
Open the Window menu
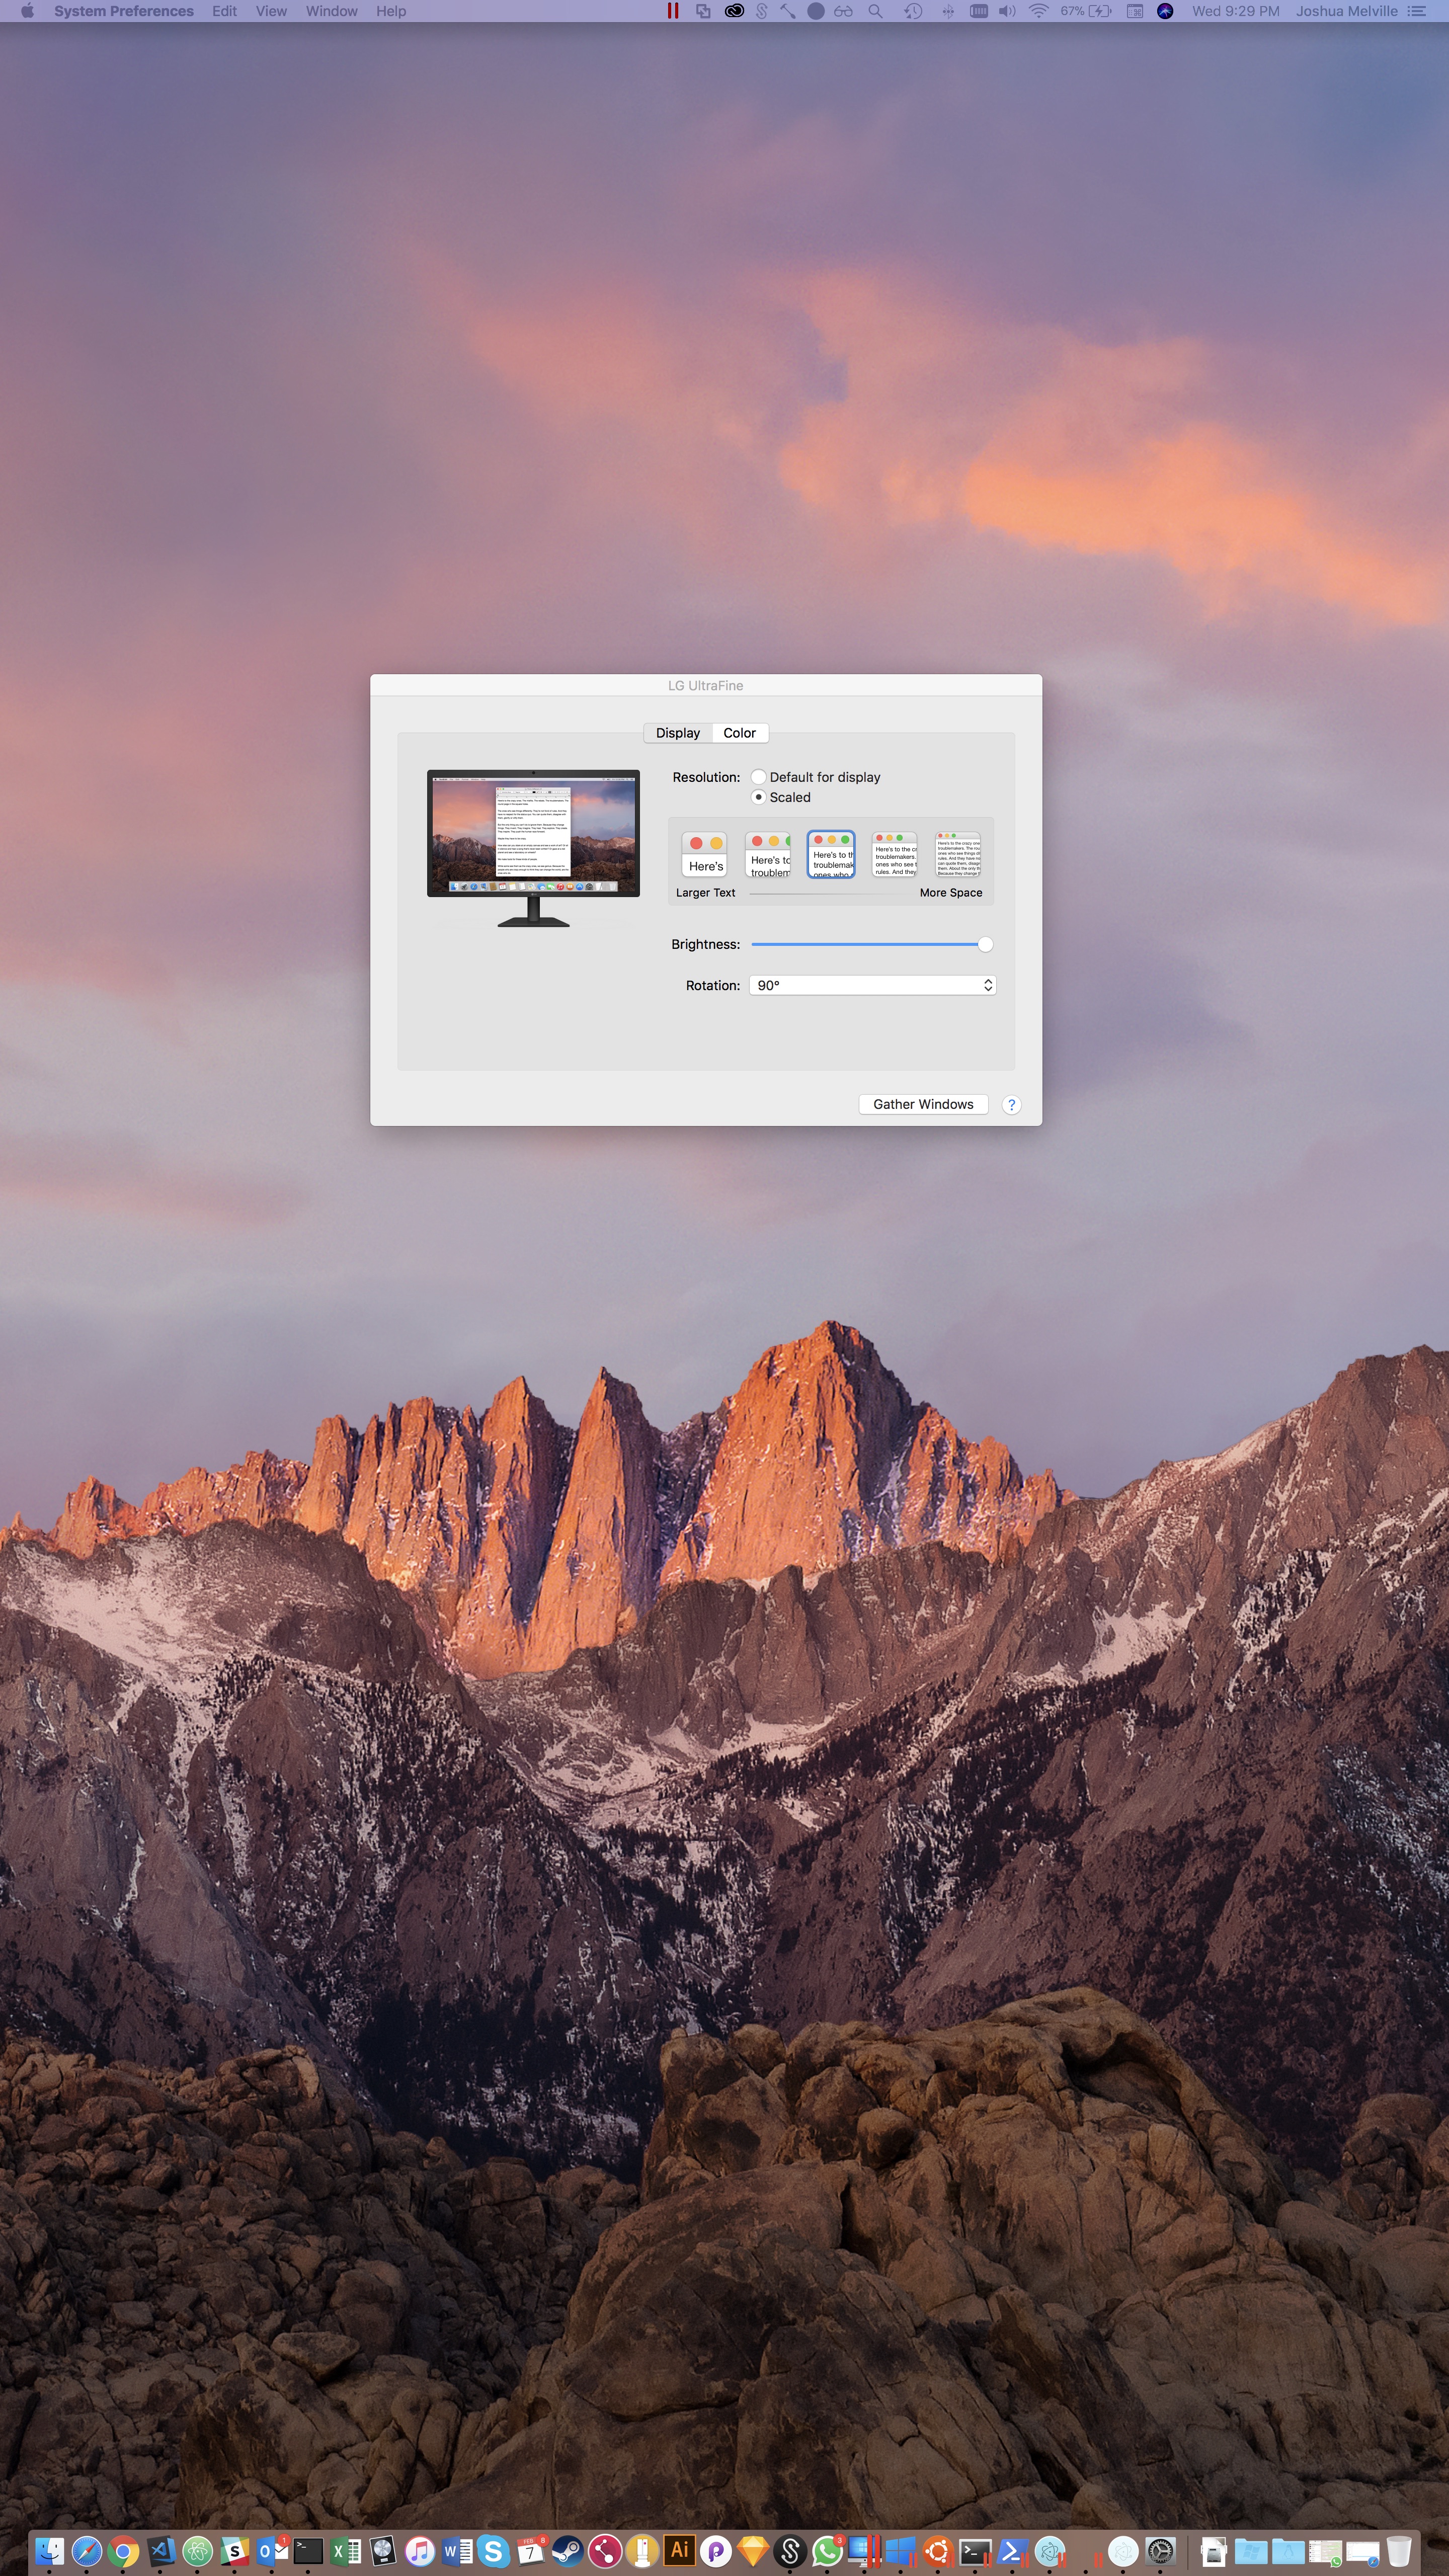331,11
